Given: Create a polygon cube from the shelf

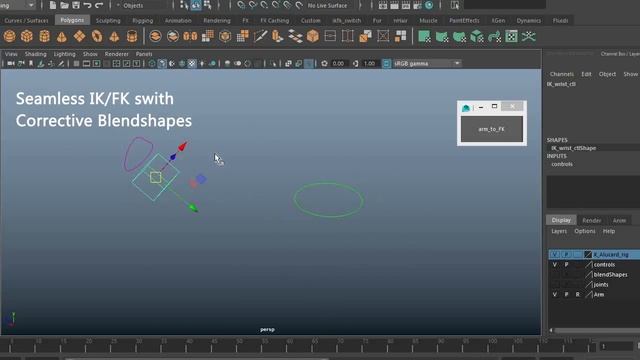Looking at the screenshot, I should point(27,36).
